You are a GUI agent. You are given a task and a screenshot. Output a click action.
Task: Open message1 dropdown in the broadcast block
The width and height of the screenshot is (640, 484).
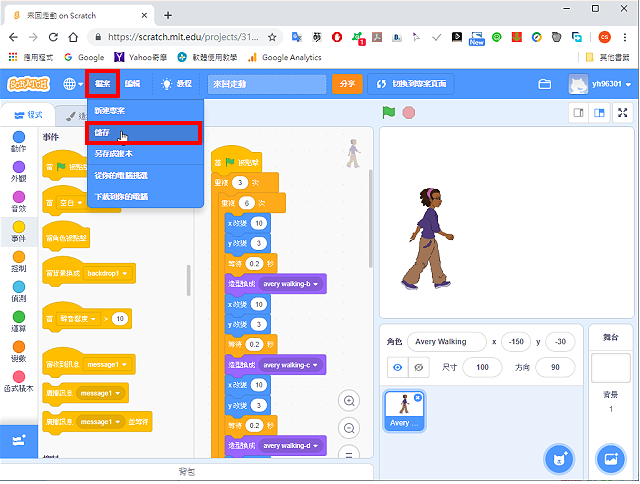click(100, 393)
